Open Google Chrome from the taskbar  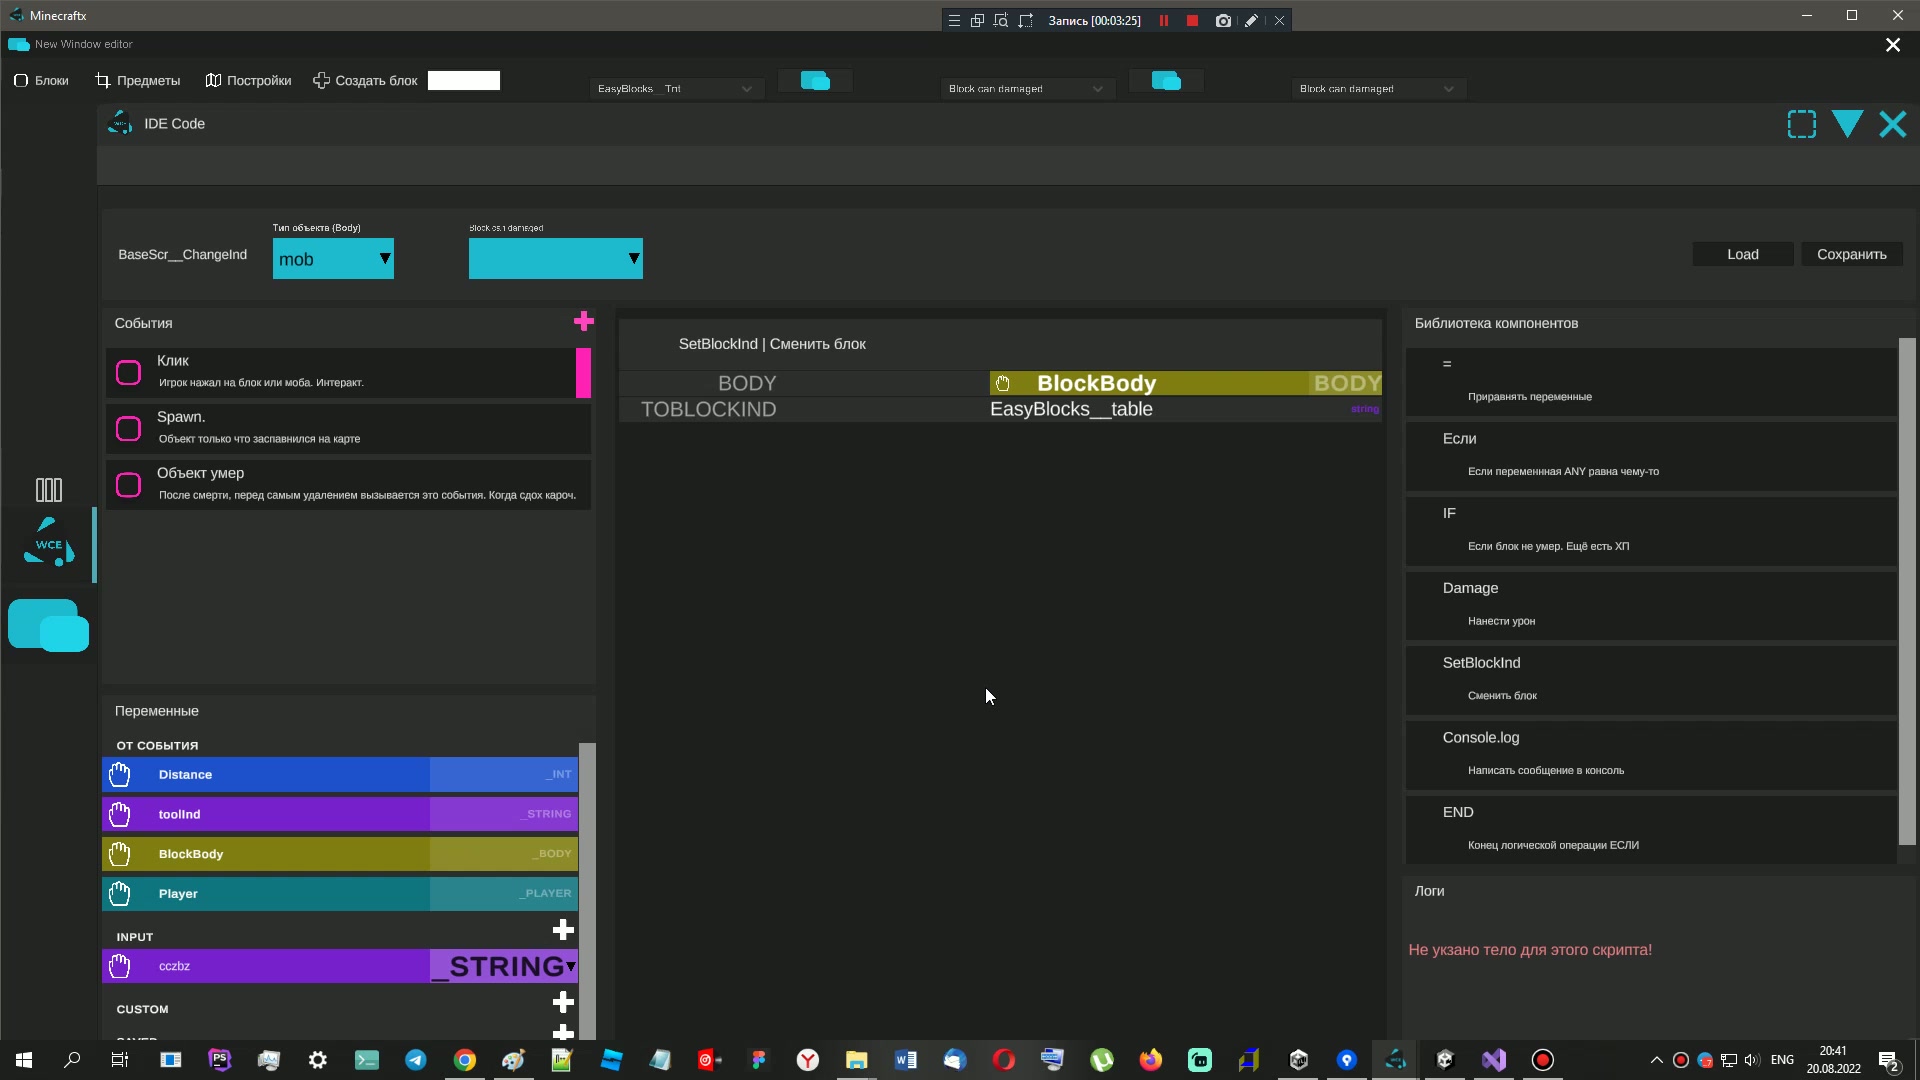[465, 1060]
